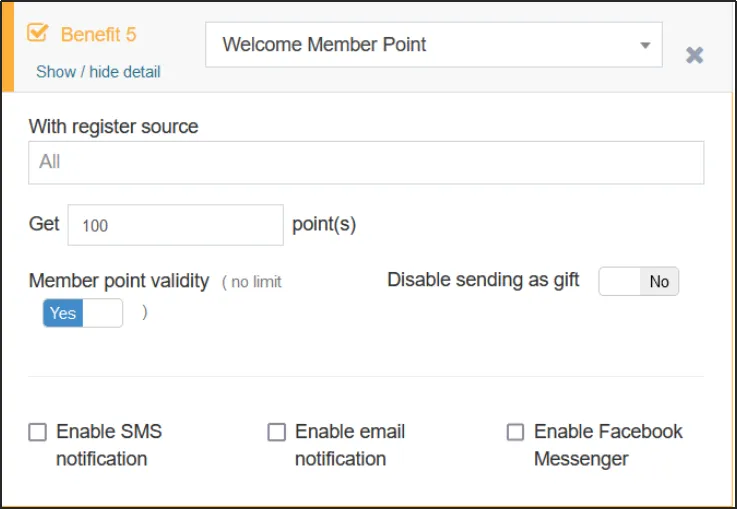Uncheck the Benefit 5 checkbox icon

[38, 34]
